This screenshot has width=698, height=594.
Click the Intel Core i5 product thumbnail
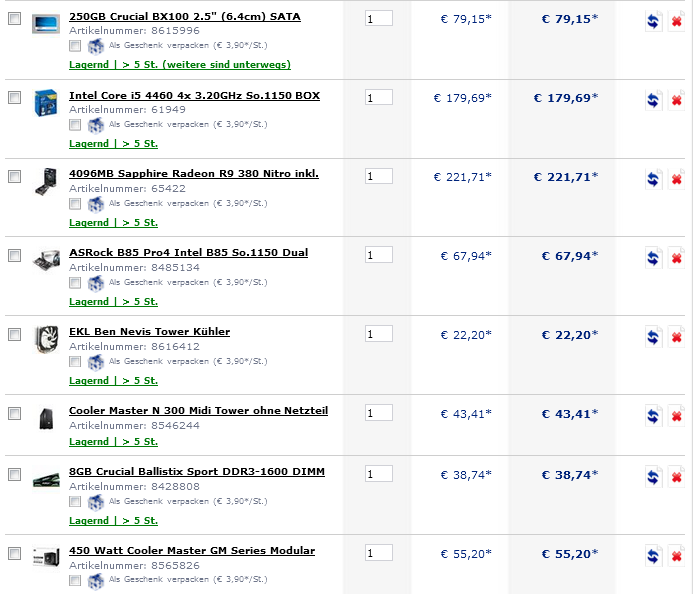[45, 104]
